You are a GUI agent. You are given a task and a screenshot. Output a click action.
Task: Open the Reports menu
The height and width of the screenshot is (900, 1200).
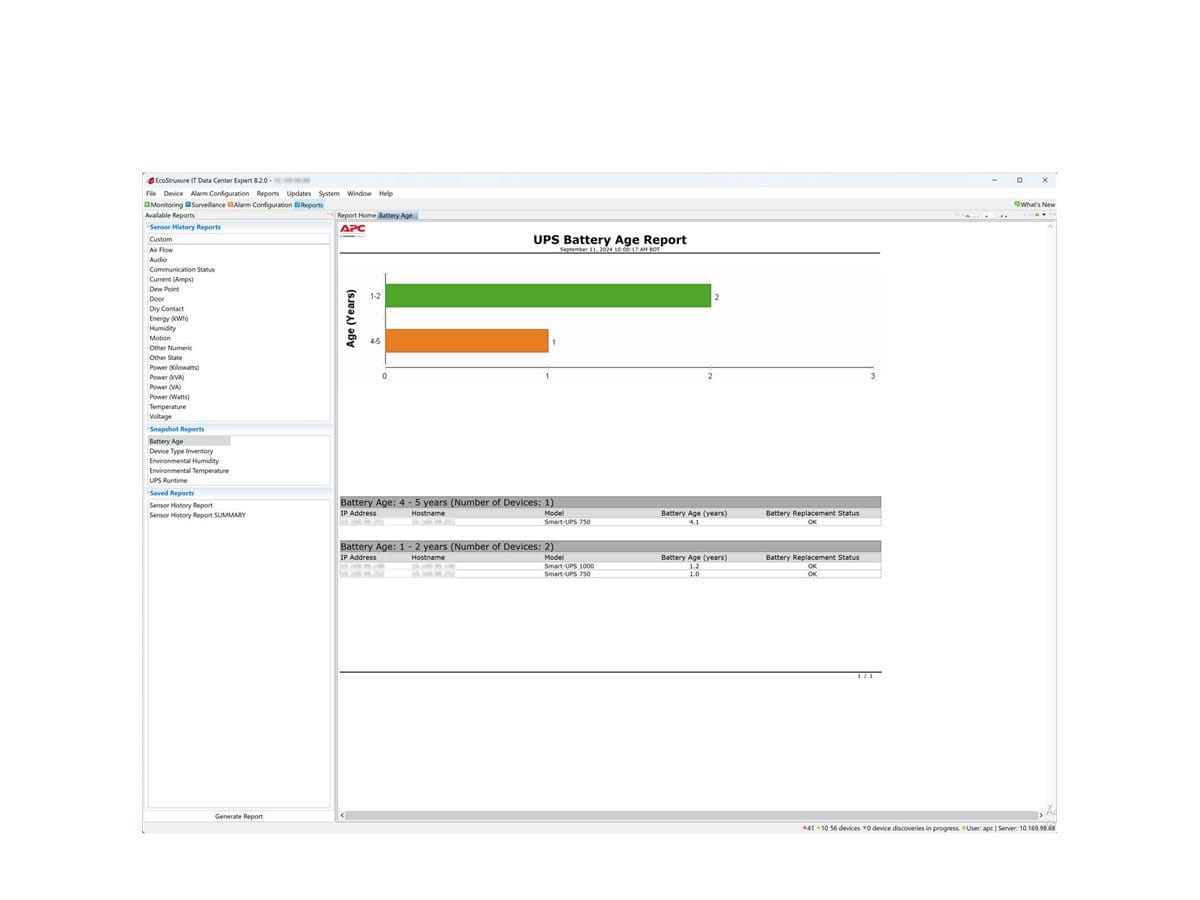267,193
